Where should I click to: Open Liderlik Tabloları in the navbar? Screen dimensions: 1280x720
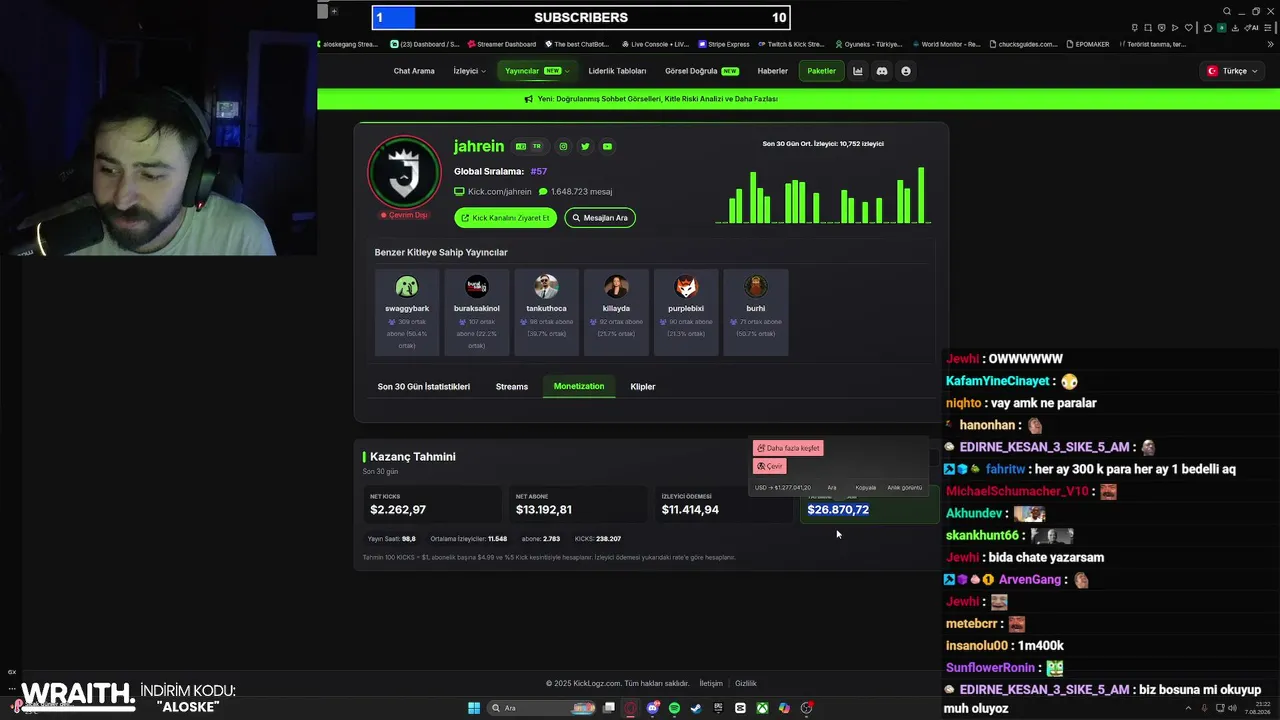click(617, 71)
